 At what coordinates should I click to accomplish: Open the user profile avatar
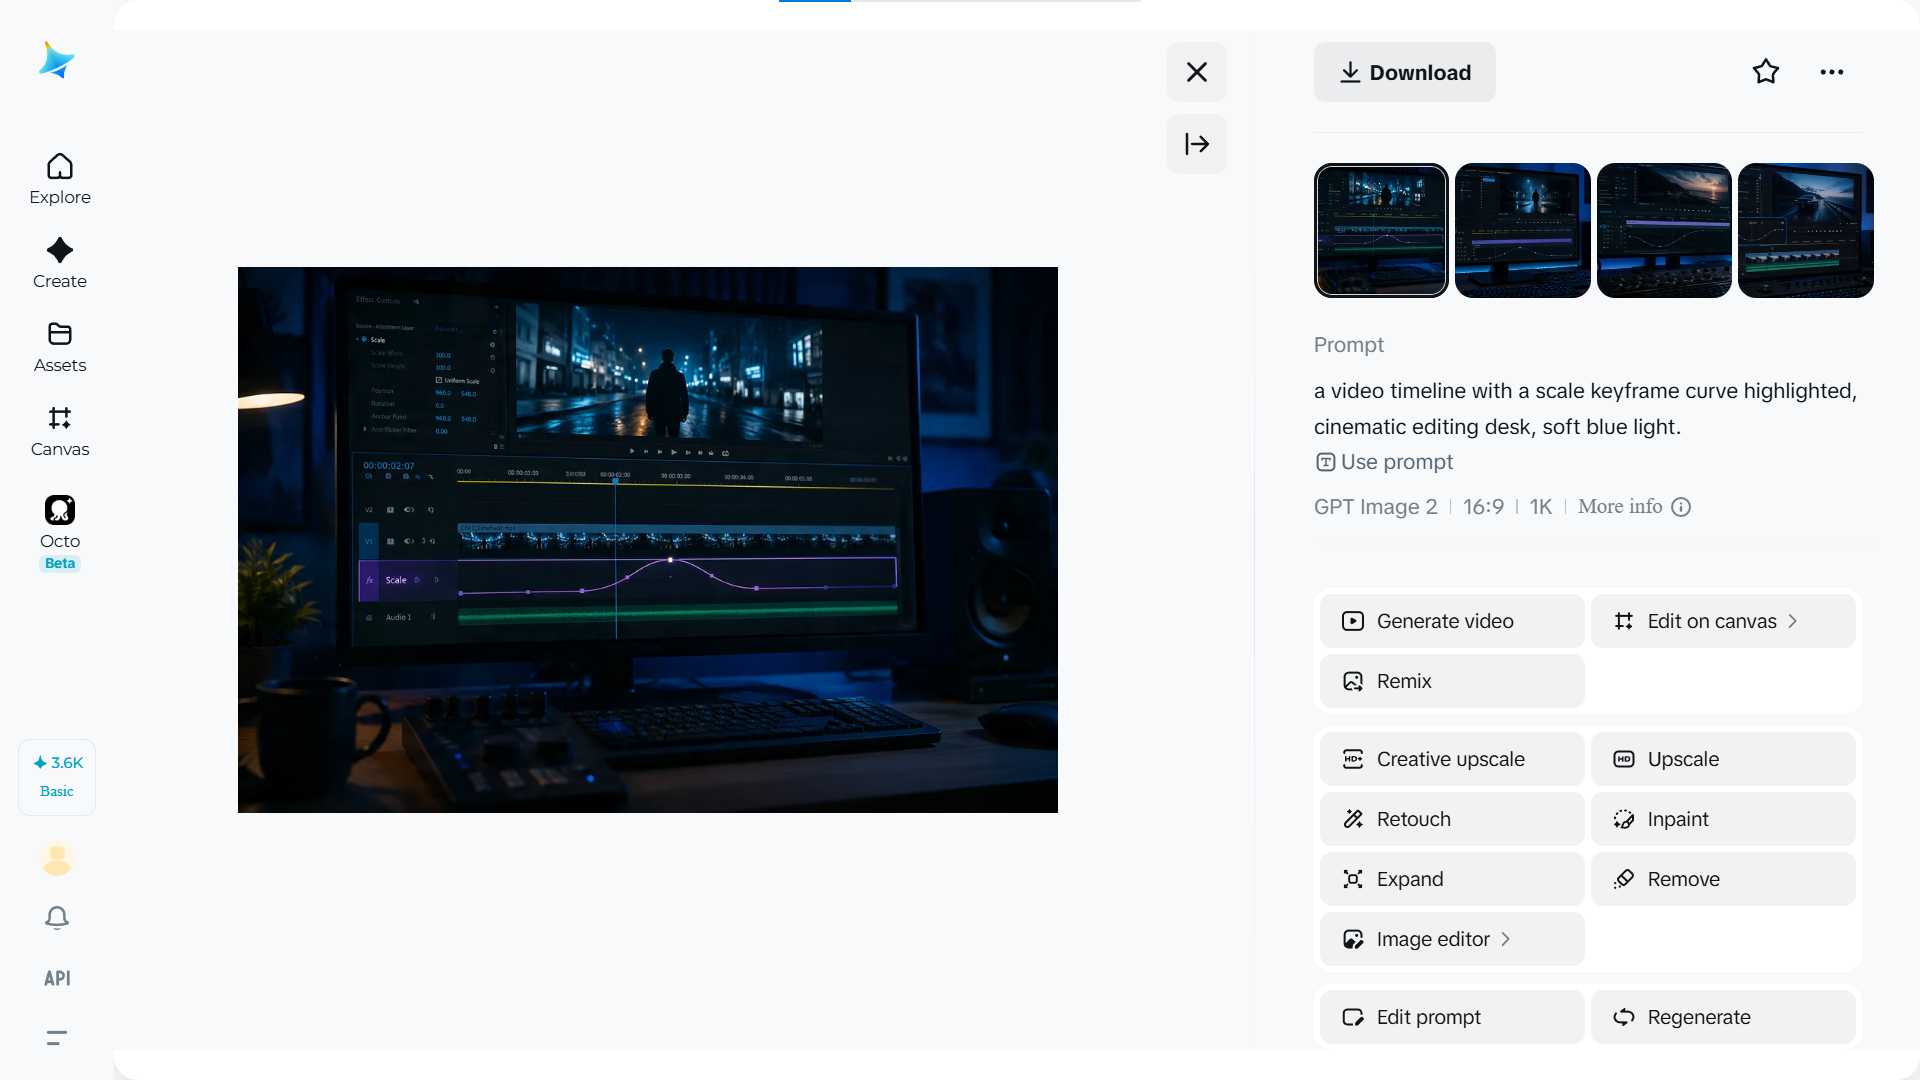tap(57, 858)
